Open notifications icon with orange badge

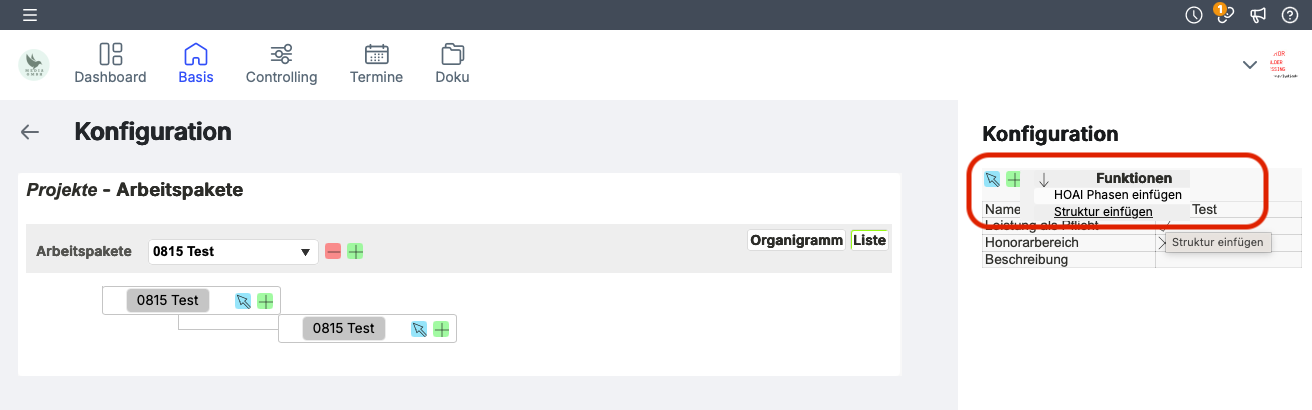tap(1225, 15)
